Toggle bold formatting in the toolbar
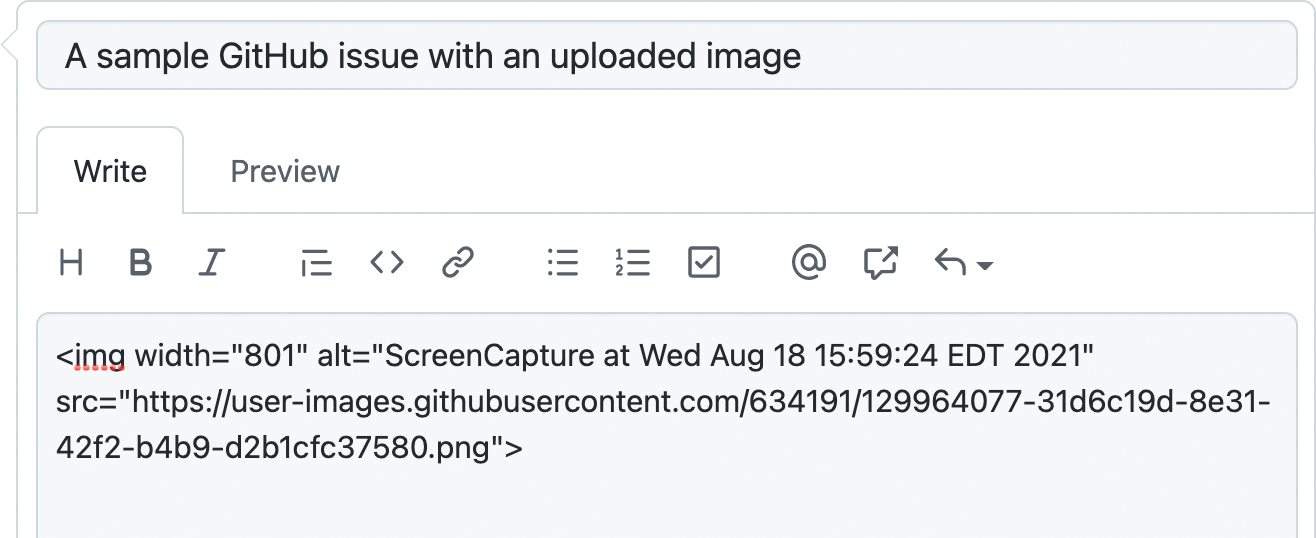This screenshot has height=538, width=1316. click(141, 263)
